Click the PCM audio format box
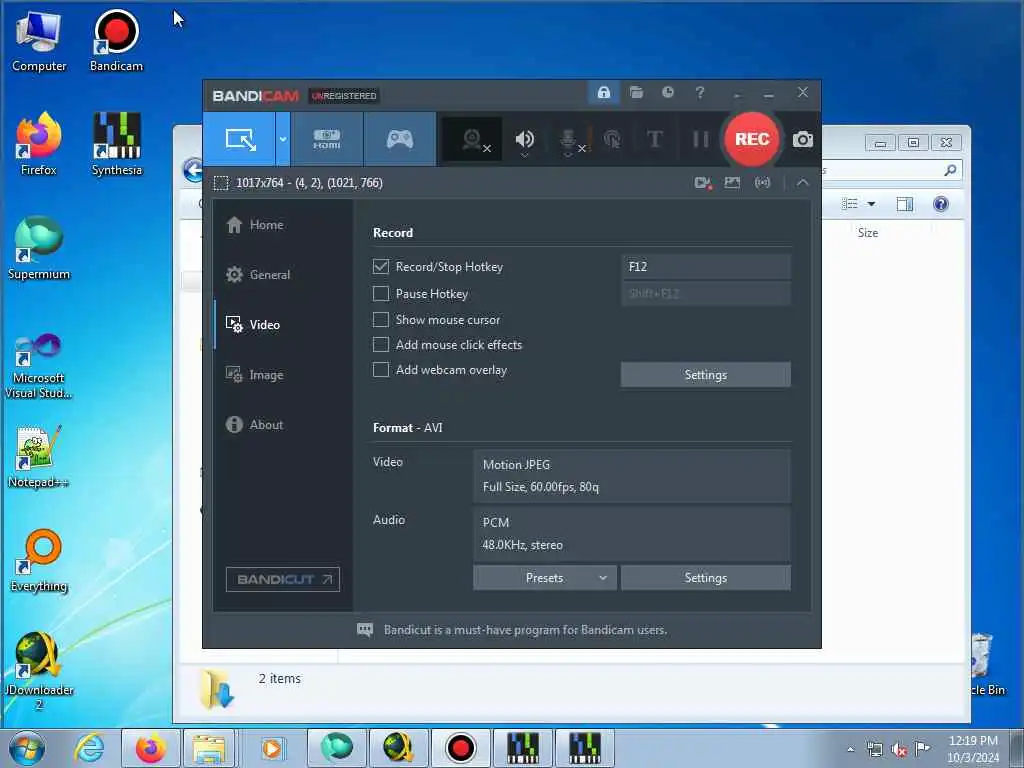 632,534
